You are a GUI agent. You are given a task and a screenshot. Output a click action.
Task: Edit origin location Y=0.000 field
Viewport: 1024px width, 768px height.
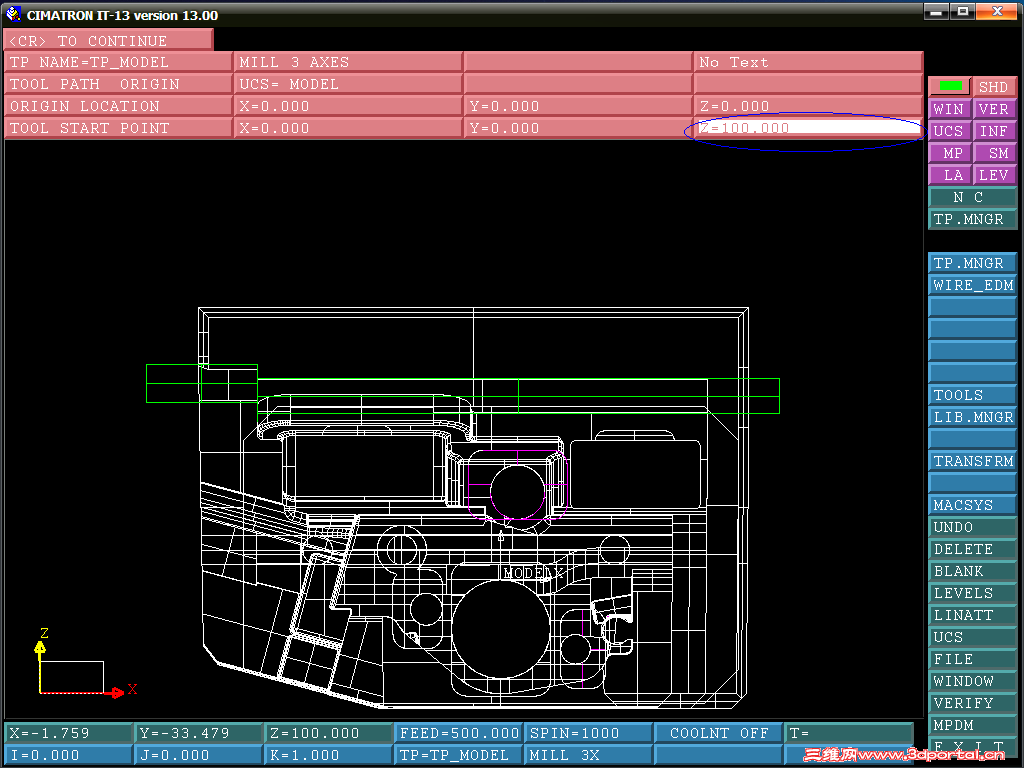pos(578,106)
